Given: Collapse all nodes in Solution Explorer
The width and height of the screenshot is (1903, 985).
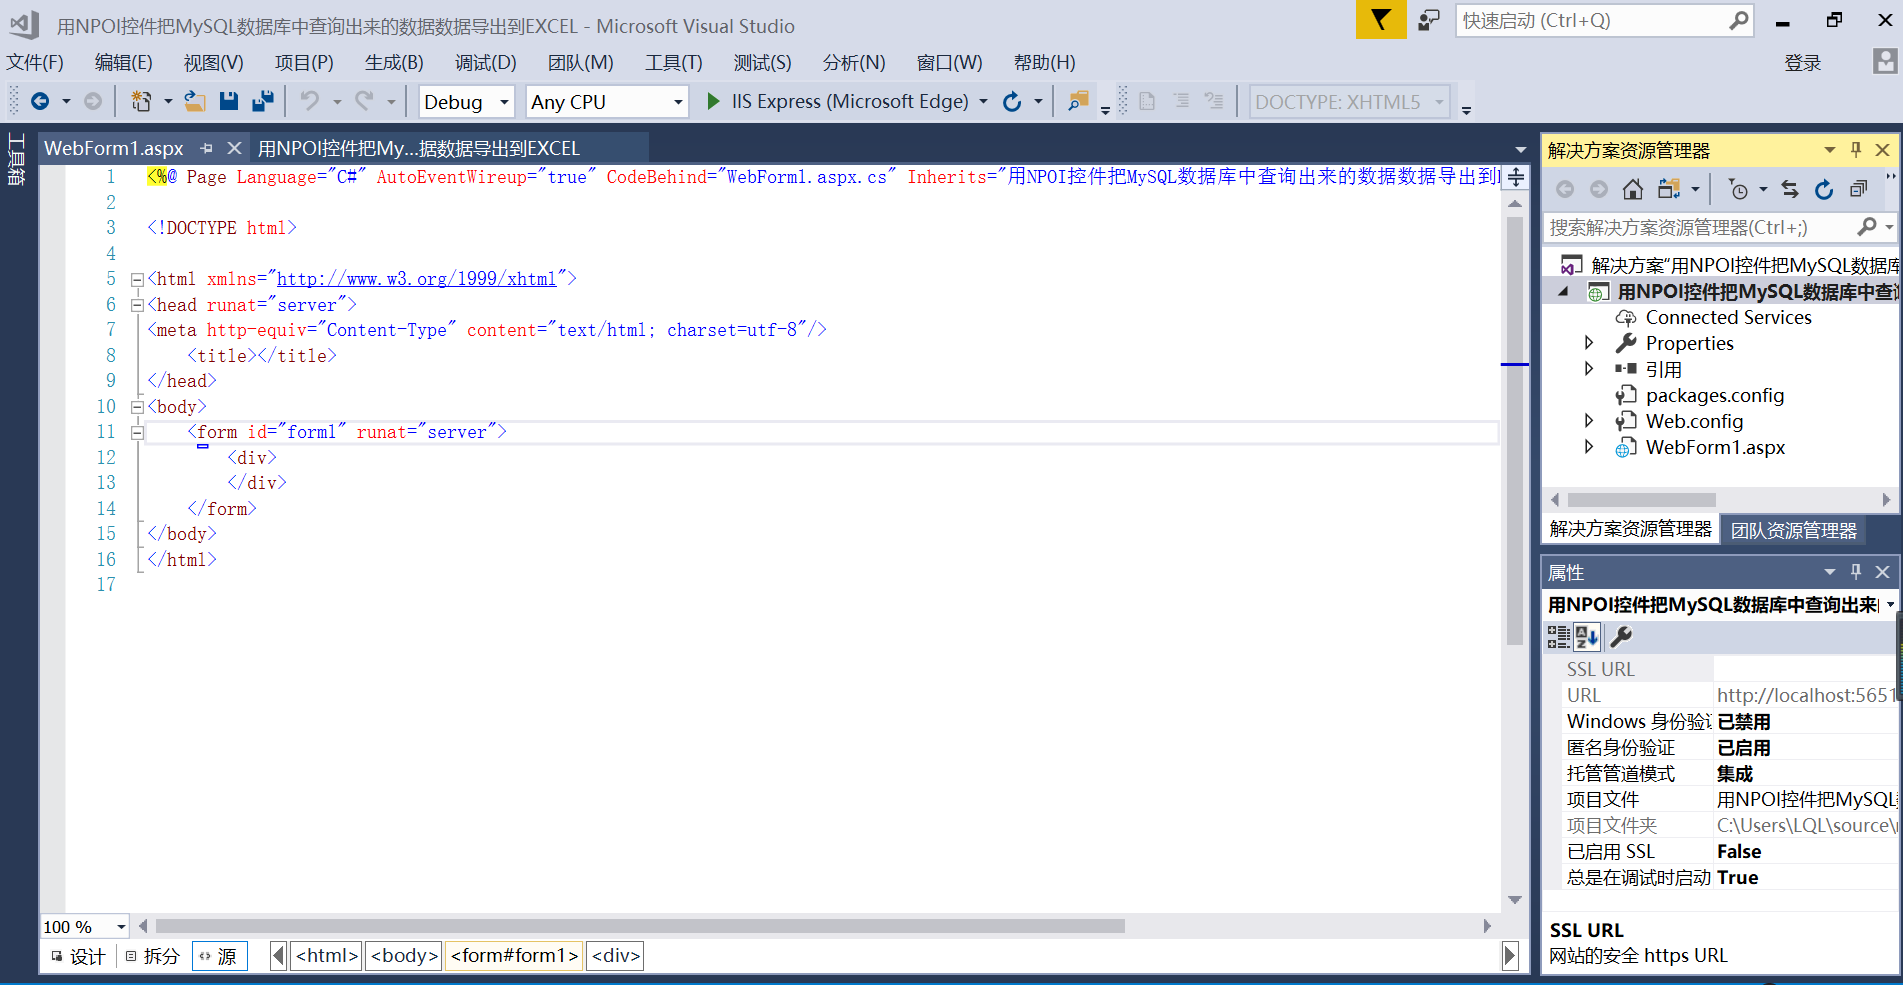Looking at the screenshot, I should pos(1858,188).
